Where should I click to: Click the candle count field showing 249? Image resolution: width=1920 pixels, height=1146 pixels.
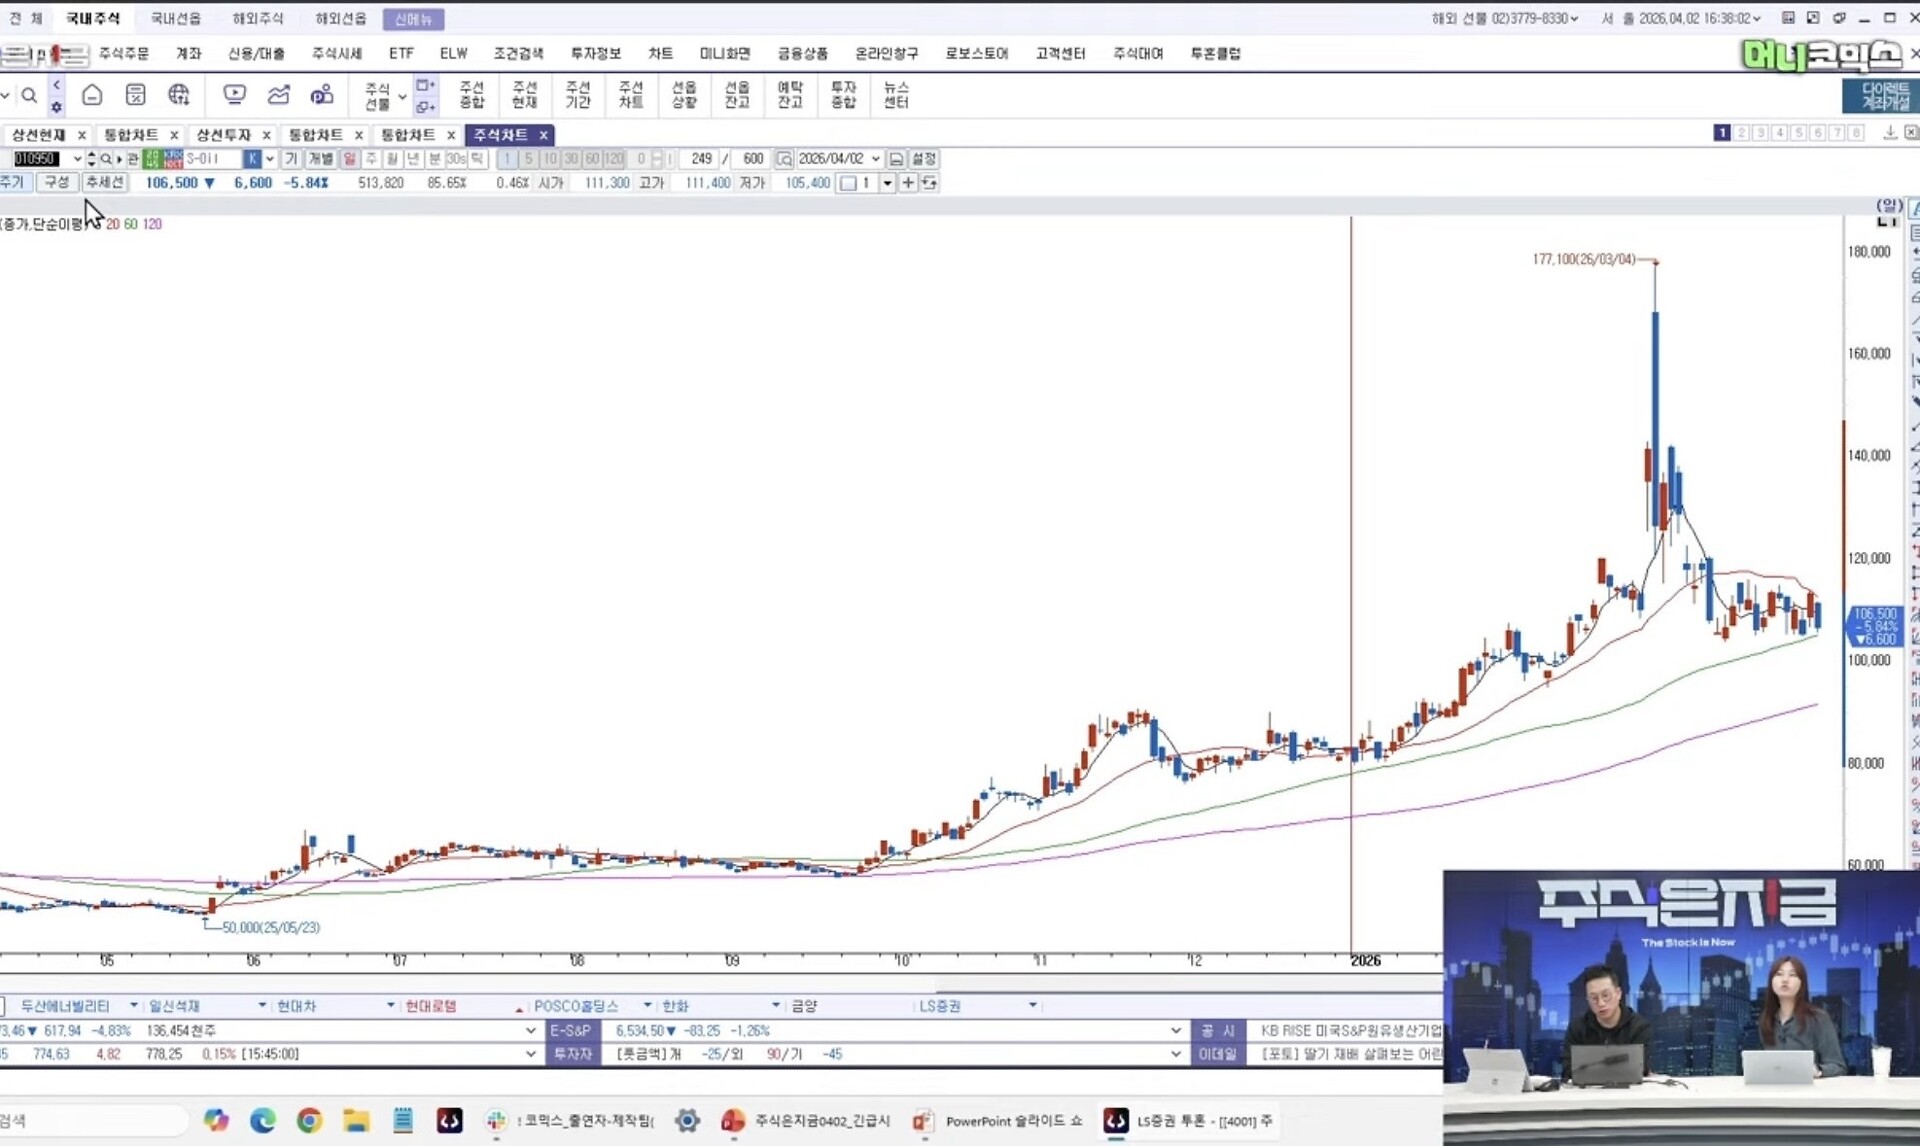(x=701, y=159)
